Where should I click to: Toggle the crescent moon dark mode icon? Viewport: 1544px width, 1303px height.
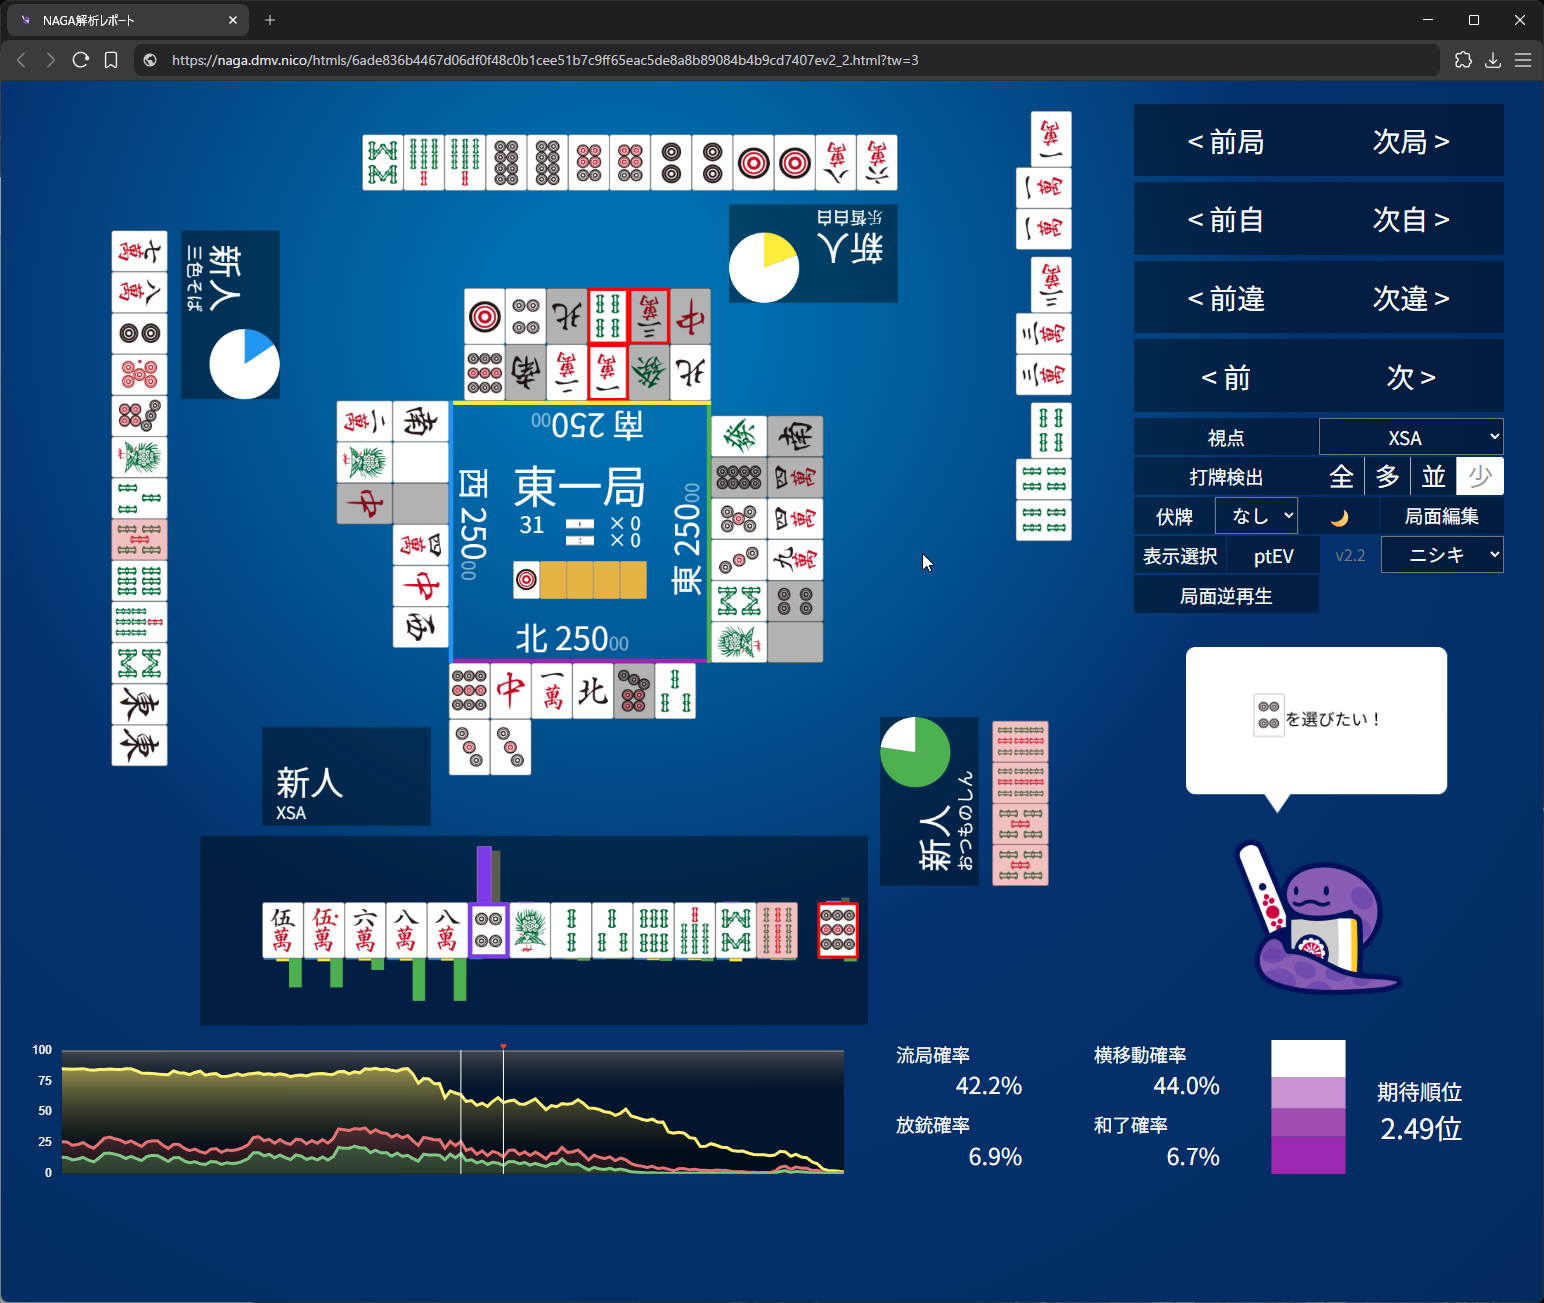(1340, 517)
